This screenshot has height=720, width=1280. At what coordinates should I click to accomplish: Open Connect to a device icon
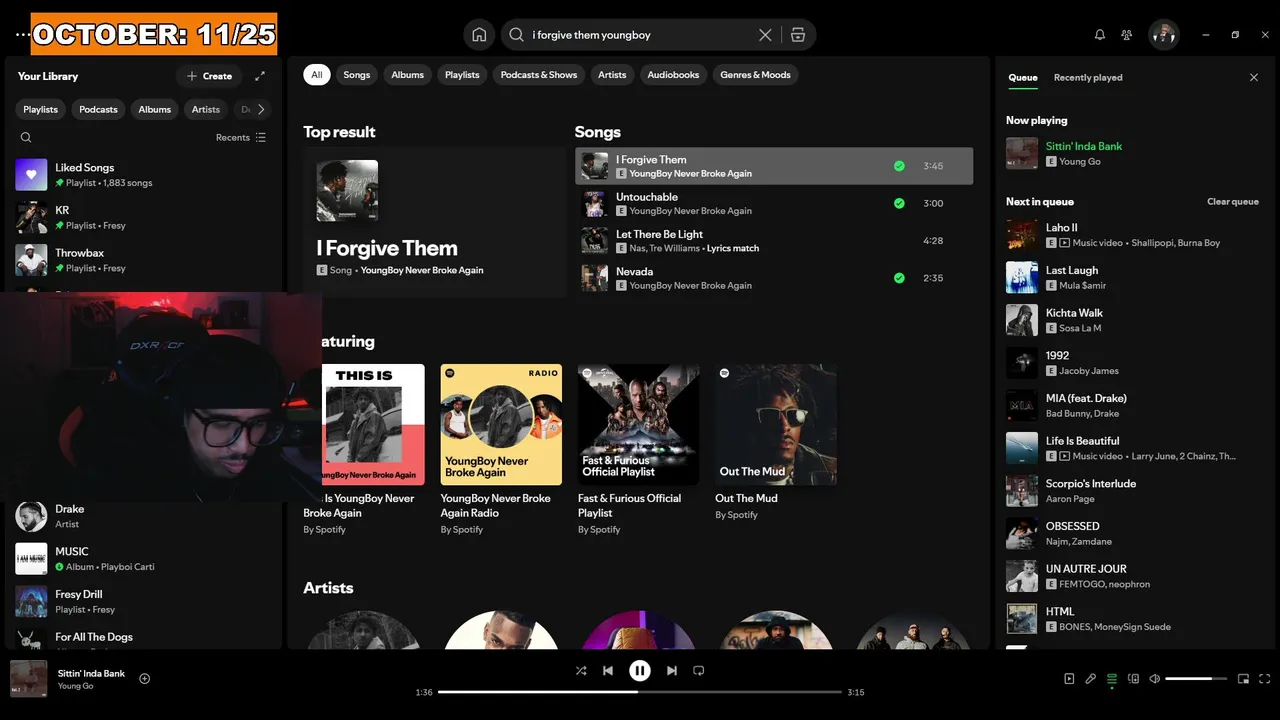pyautogui.click(x=1133, y=679)
